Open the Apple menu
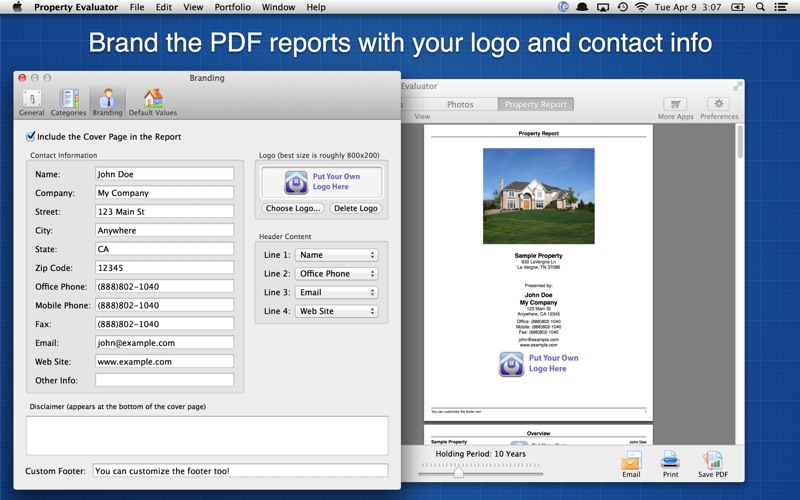The width and height of the screenshot is (800, 500). coord(17,7)
